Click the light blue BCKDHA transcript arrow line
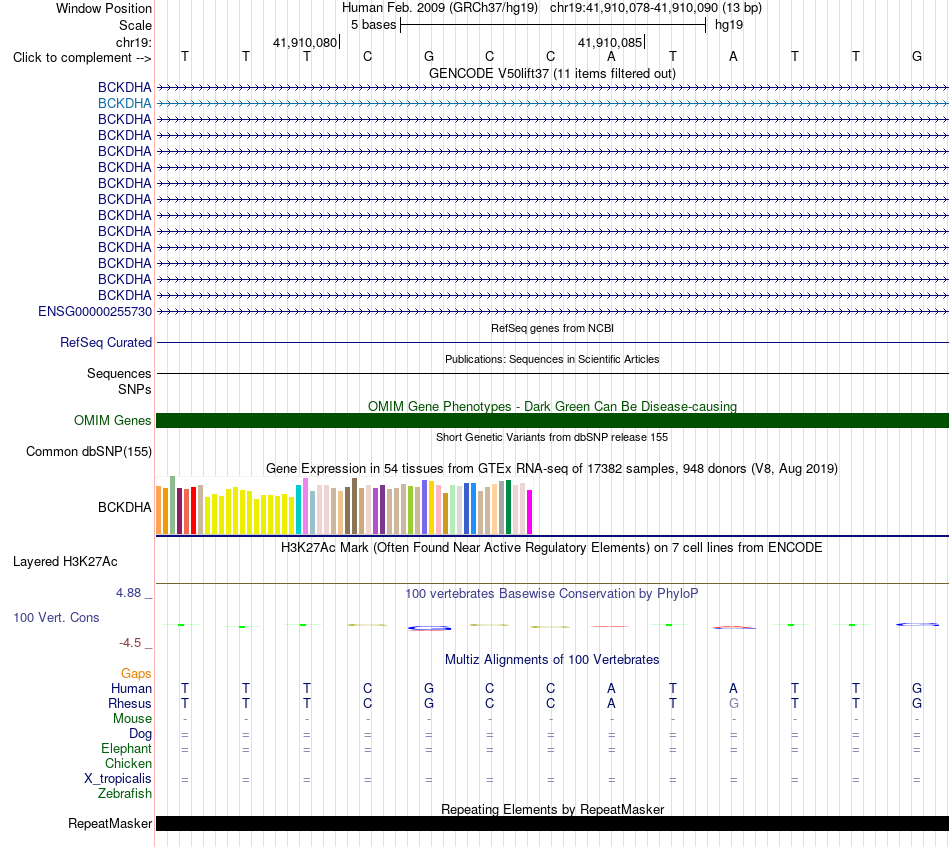950x847 pixels. tap(552, 104)
